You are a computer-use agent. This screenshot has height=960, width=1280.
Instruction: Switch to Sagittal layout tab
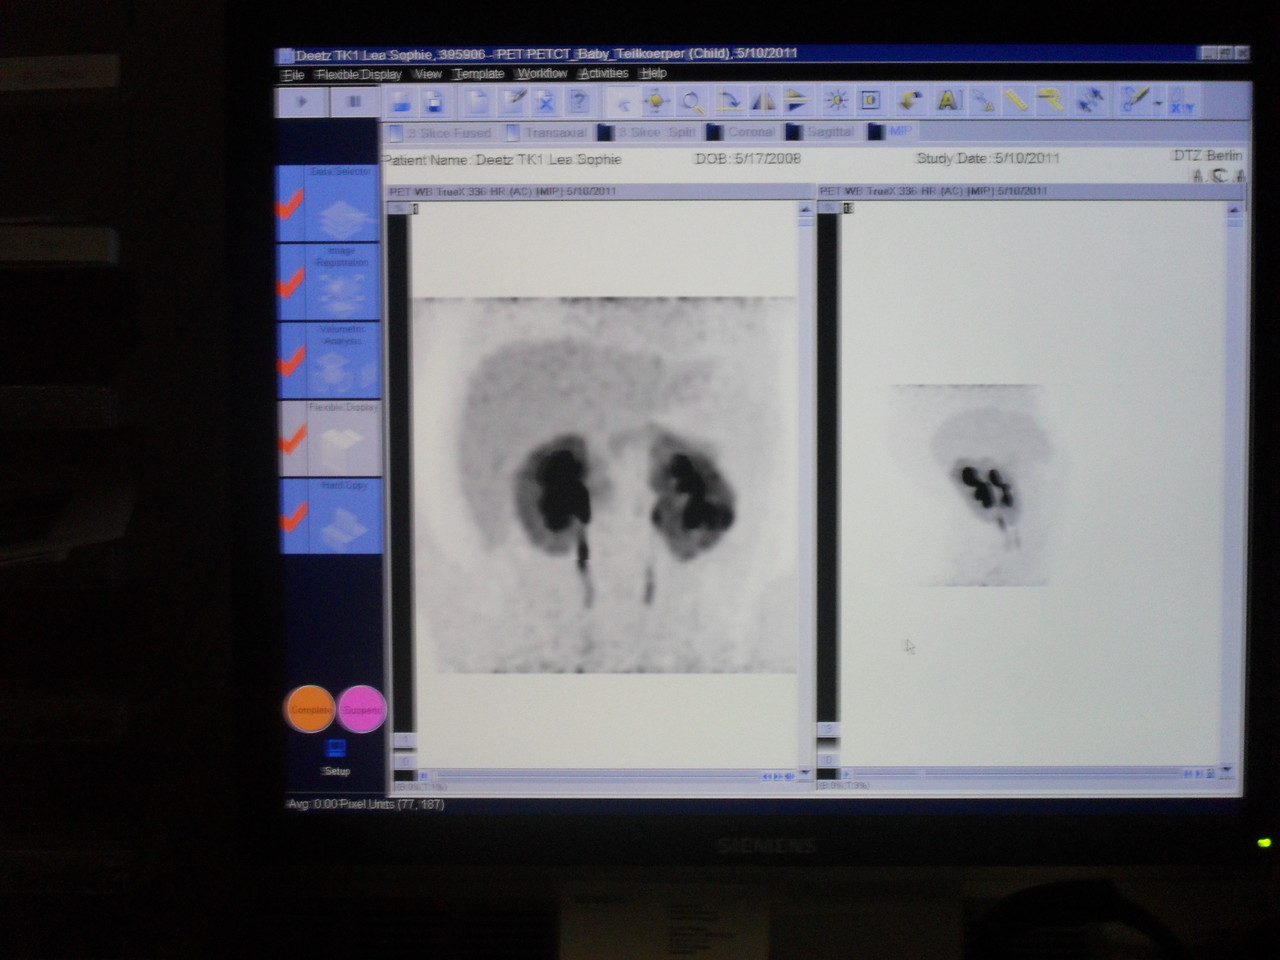tap(821, 131)
